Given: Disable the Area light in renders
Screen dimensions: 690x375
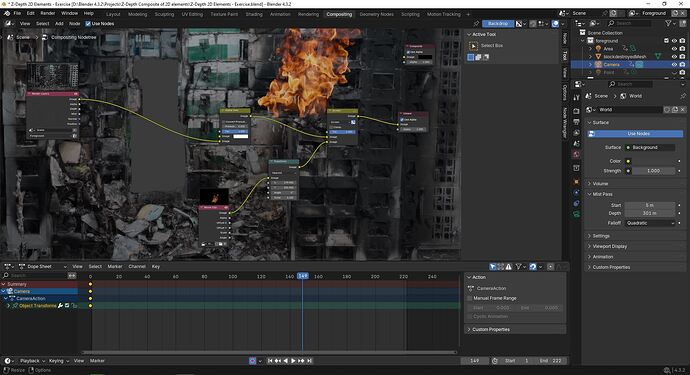Looking at the screenshot, I should (682, 48).
